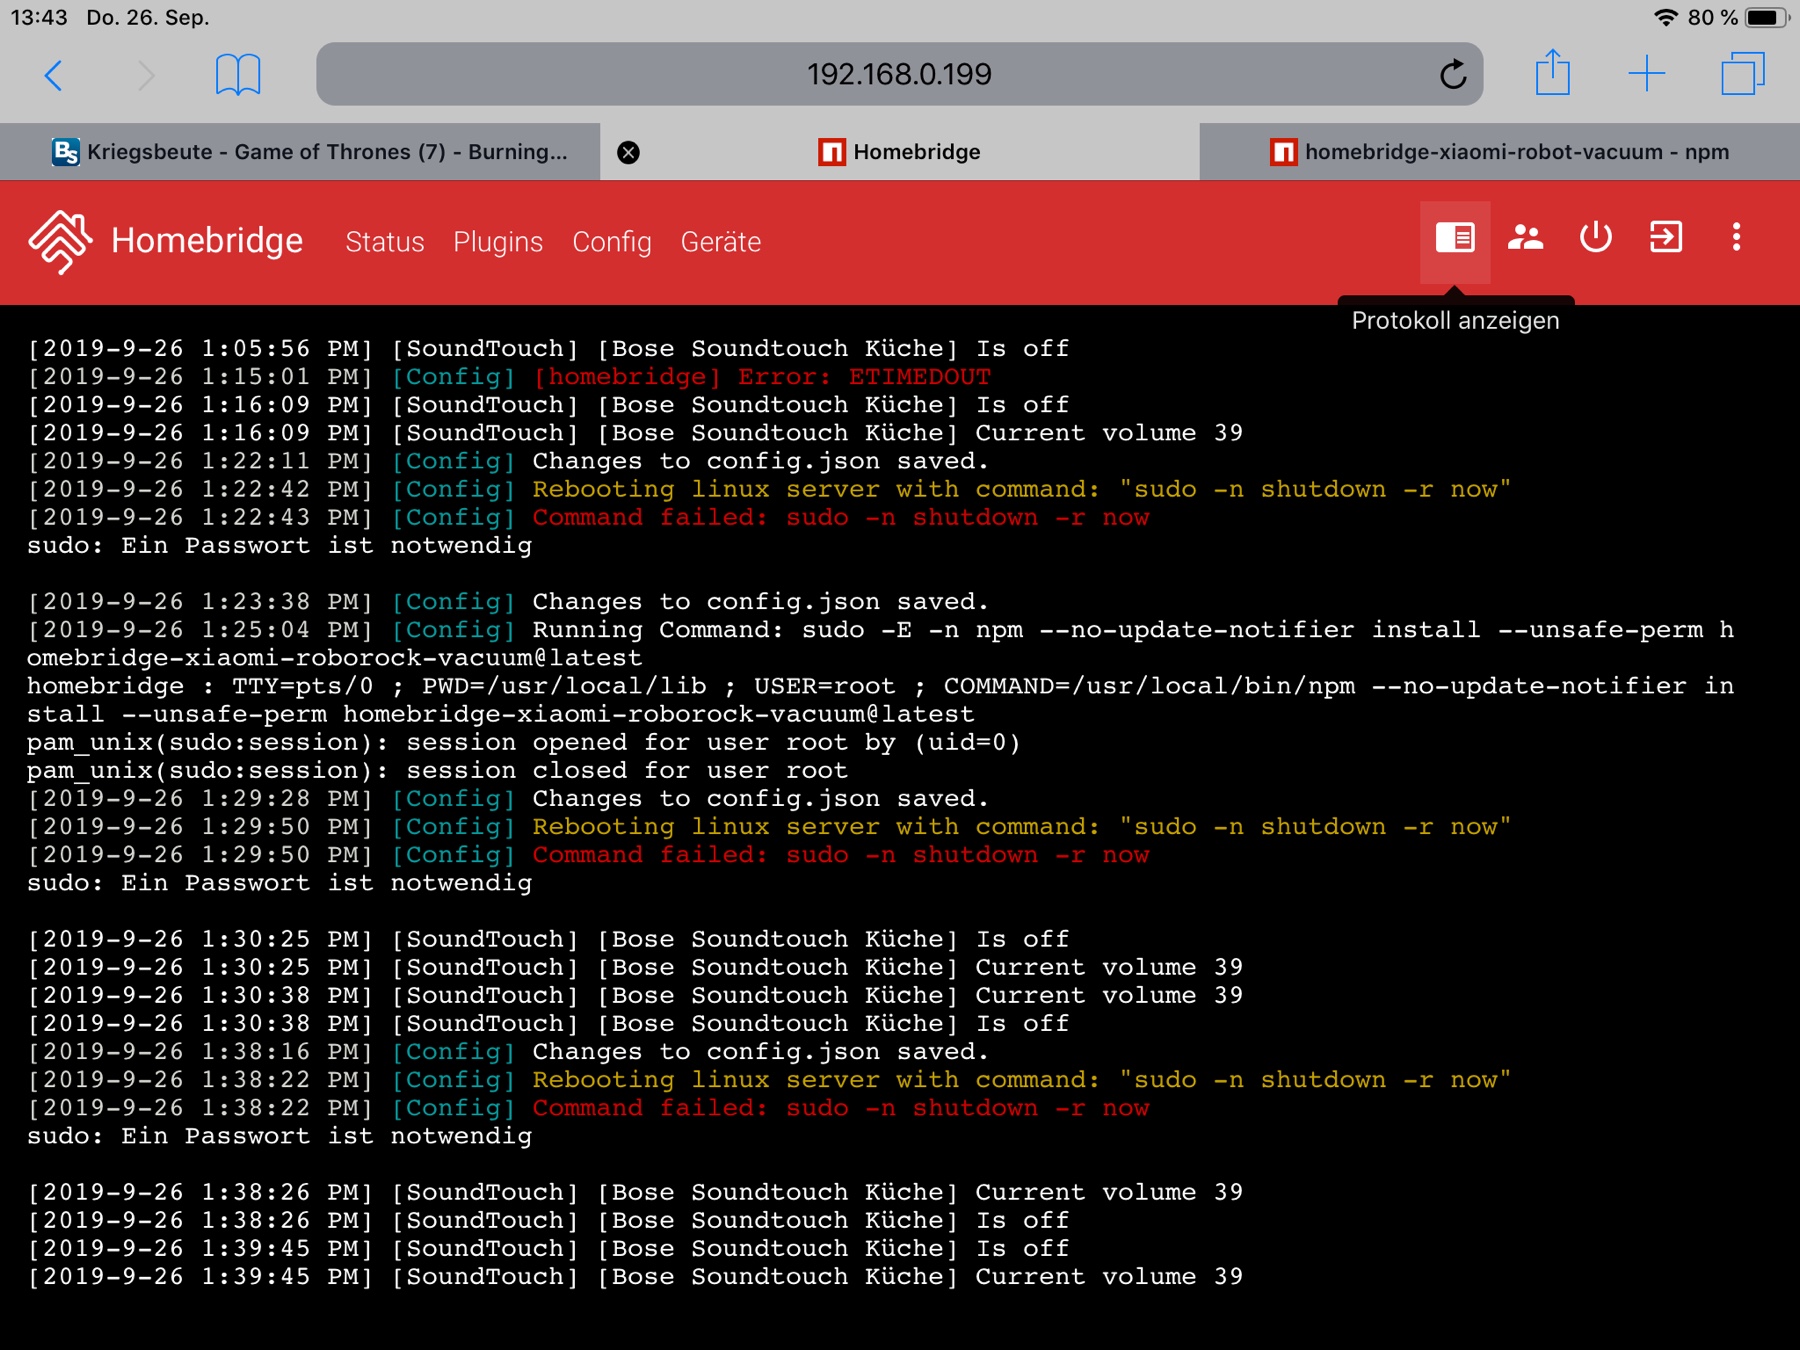Switch to homebridge-xiaomi-robot-vacuum npm tab
The height and width of the screenshot is (1350, 1800).
(1500, 152)
